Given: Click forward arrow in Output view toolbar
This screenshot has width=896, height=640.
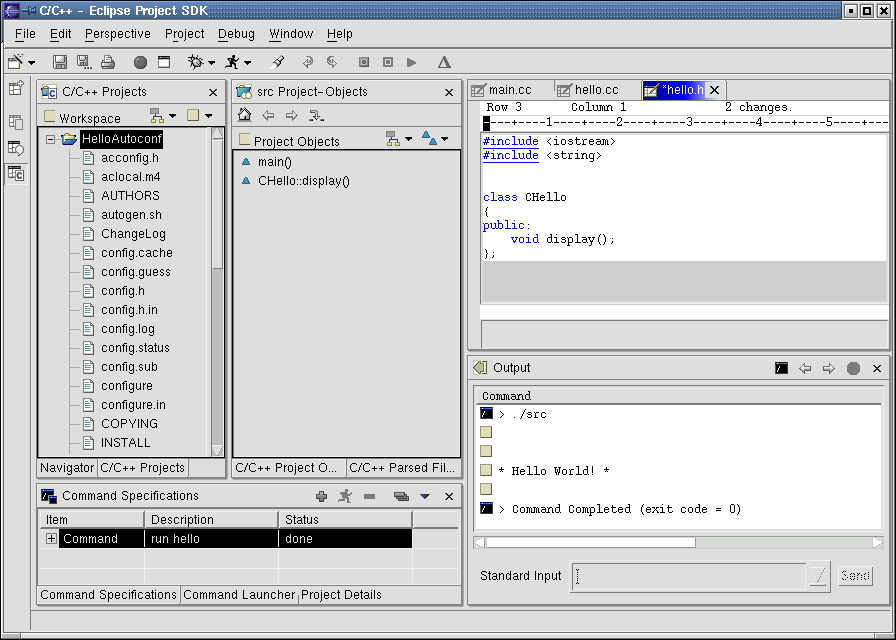Looking at the screenshot, I should [x=828, y=368].
